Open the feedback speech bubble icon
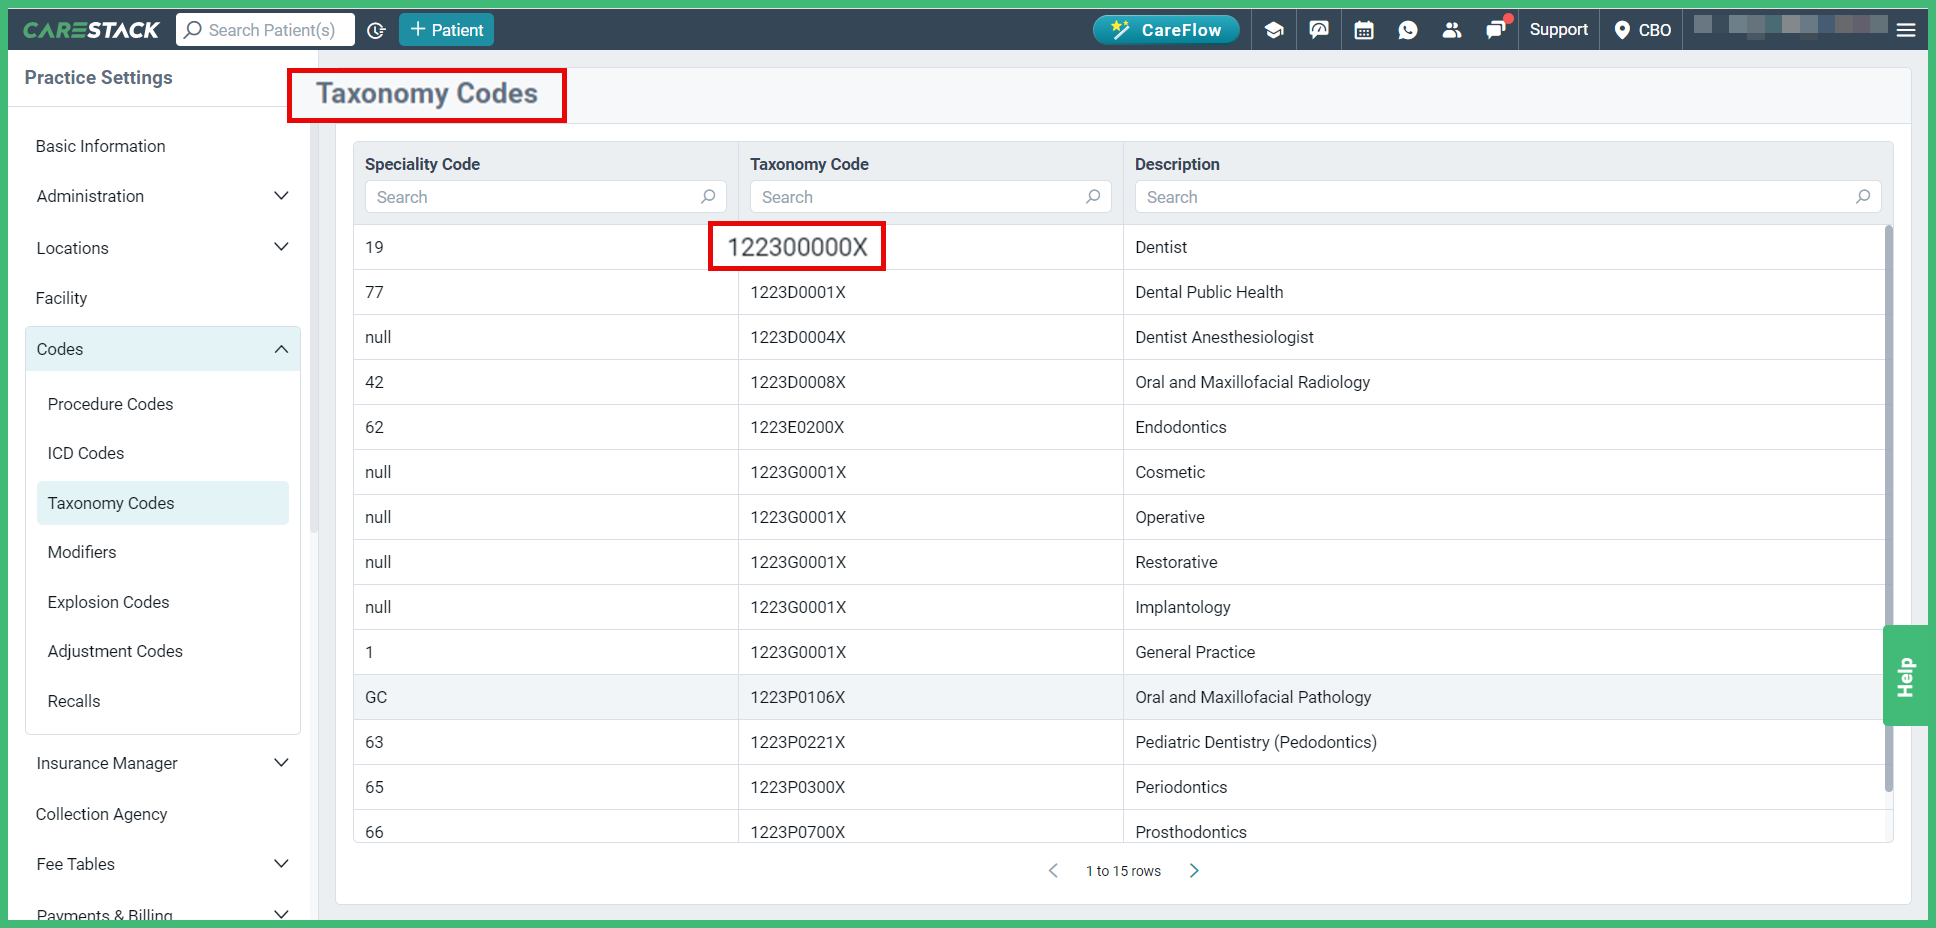This screenshot has width=1936, height=928. [x=1318, y=29]
